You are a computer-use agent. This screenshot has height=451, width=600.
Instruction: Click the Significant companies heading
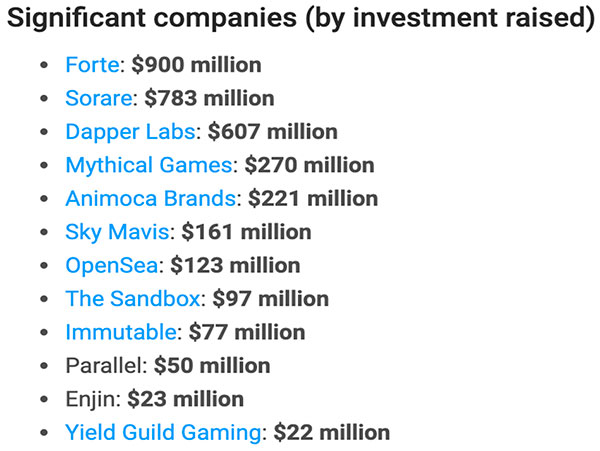click(301, 18)
